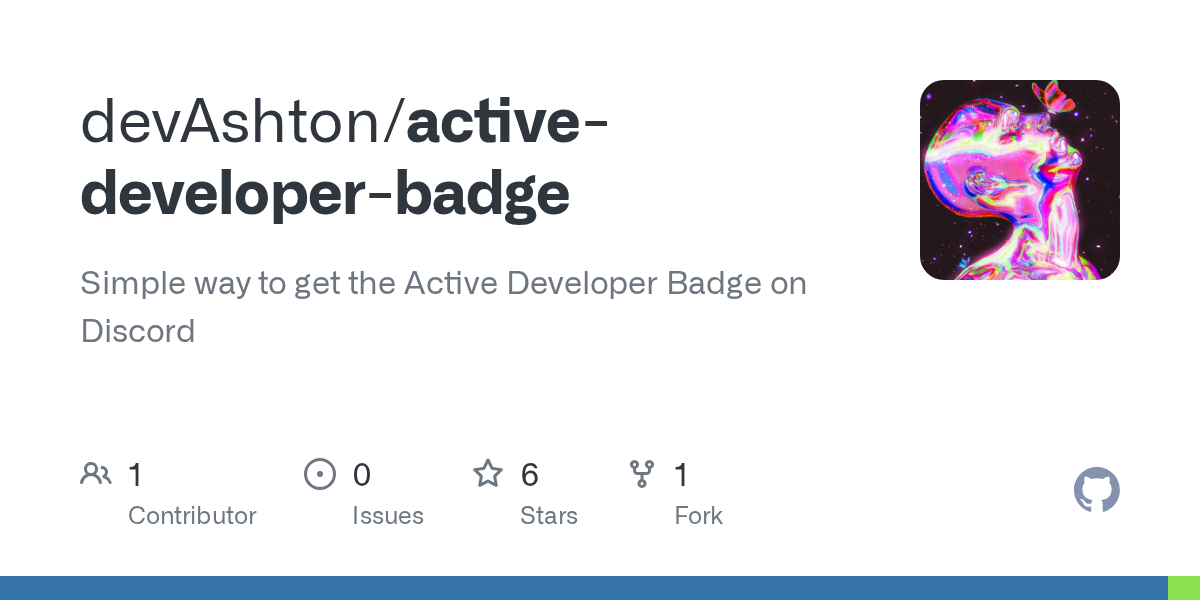Screen dimensions: 1200x600
Task: Click the Contributor label
Action: tap(192, 516)
